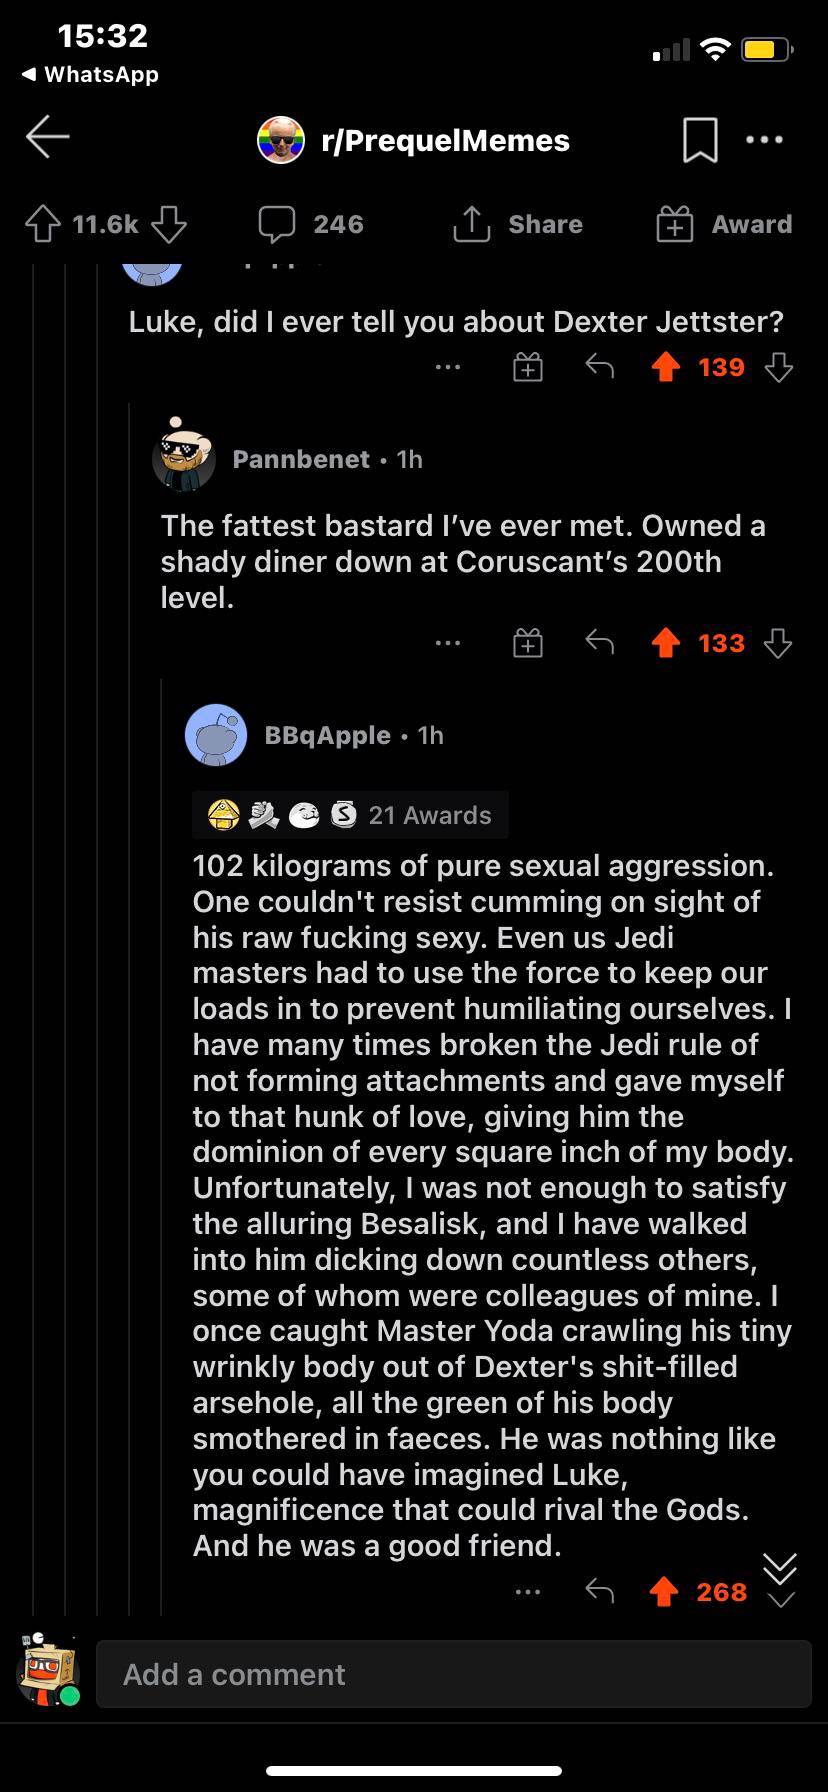Image resolution: width=828 pixels, height=1792 pixels.
Task: View the 21 Awards on BBqApple's comment
Action: (x=350, y=815)
